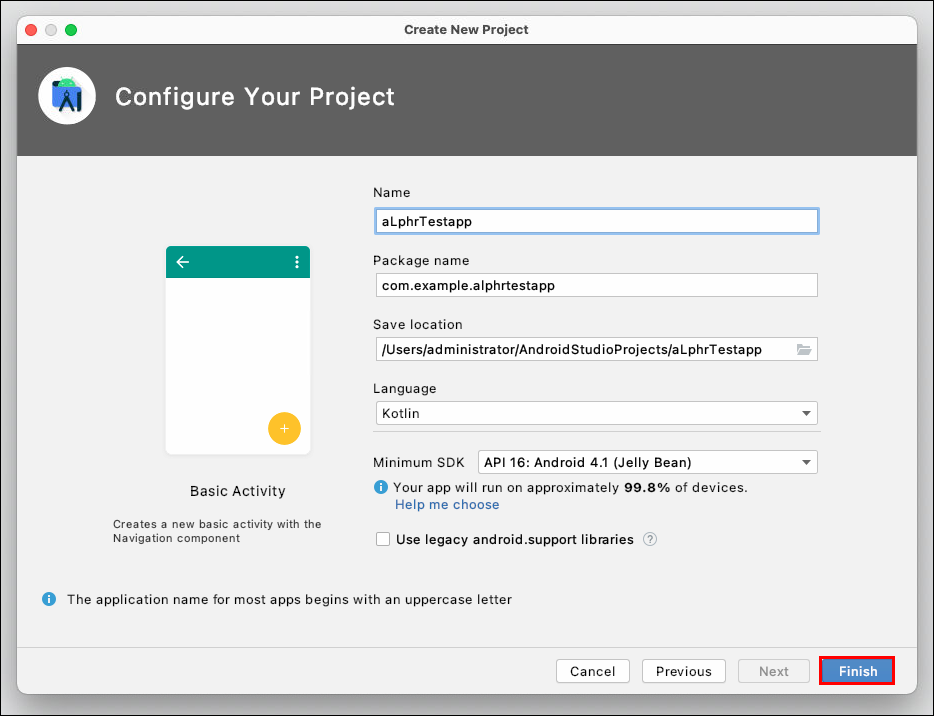Select the Basic Activity template preview
934x716 pixels.
tap(237, 349)
